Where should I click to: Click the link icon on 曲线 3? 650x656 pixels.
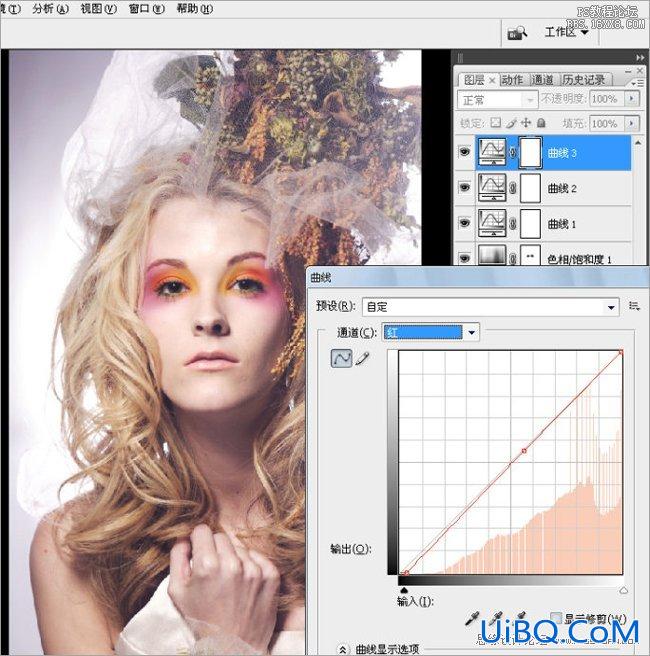pyautogui.click(x=512, y=153)
